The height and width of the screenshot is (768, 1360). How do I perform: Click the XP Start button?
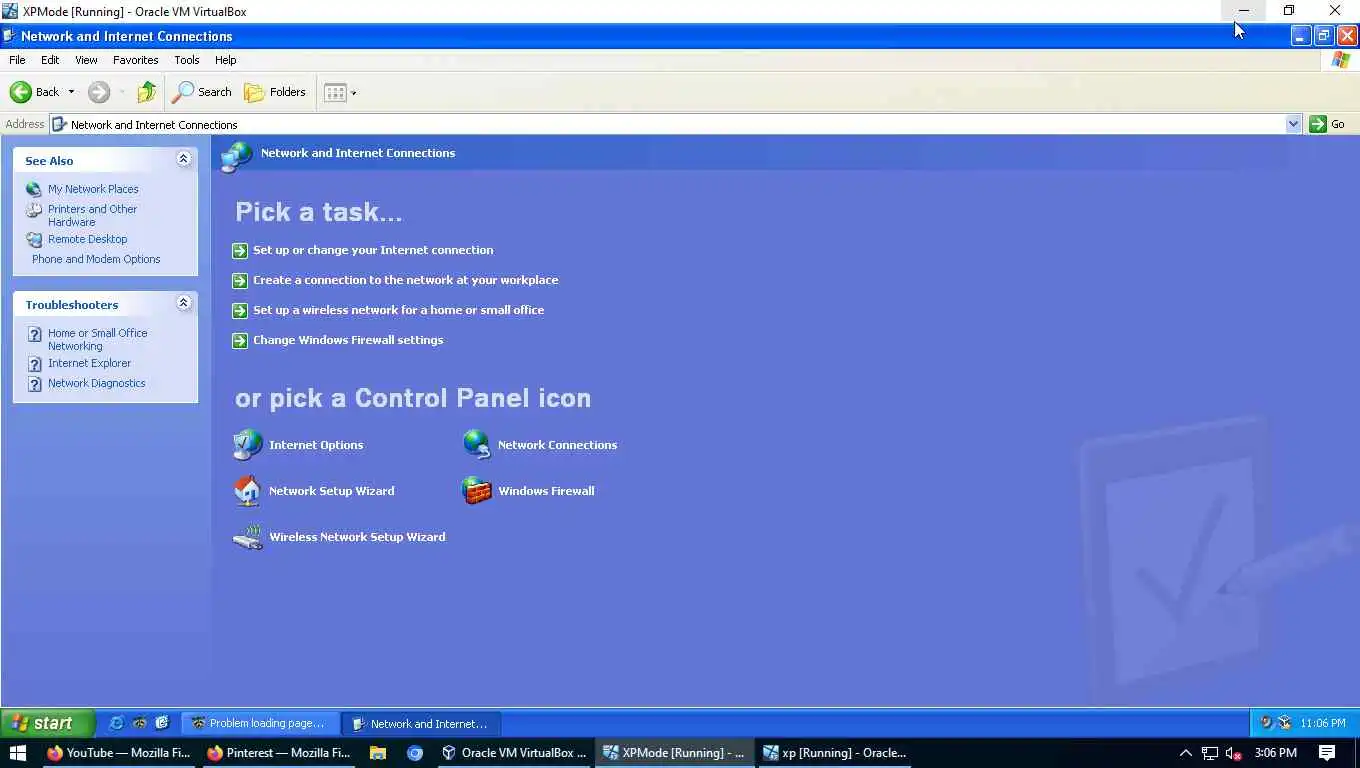47,723
